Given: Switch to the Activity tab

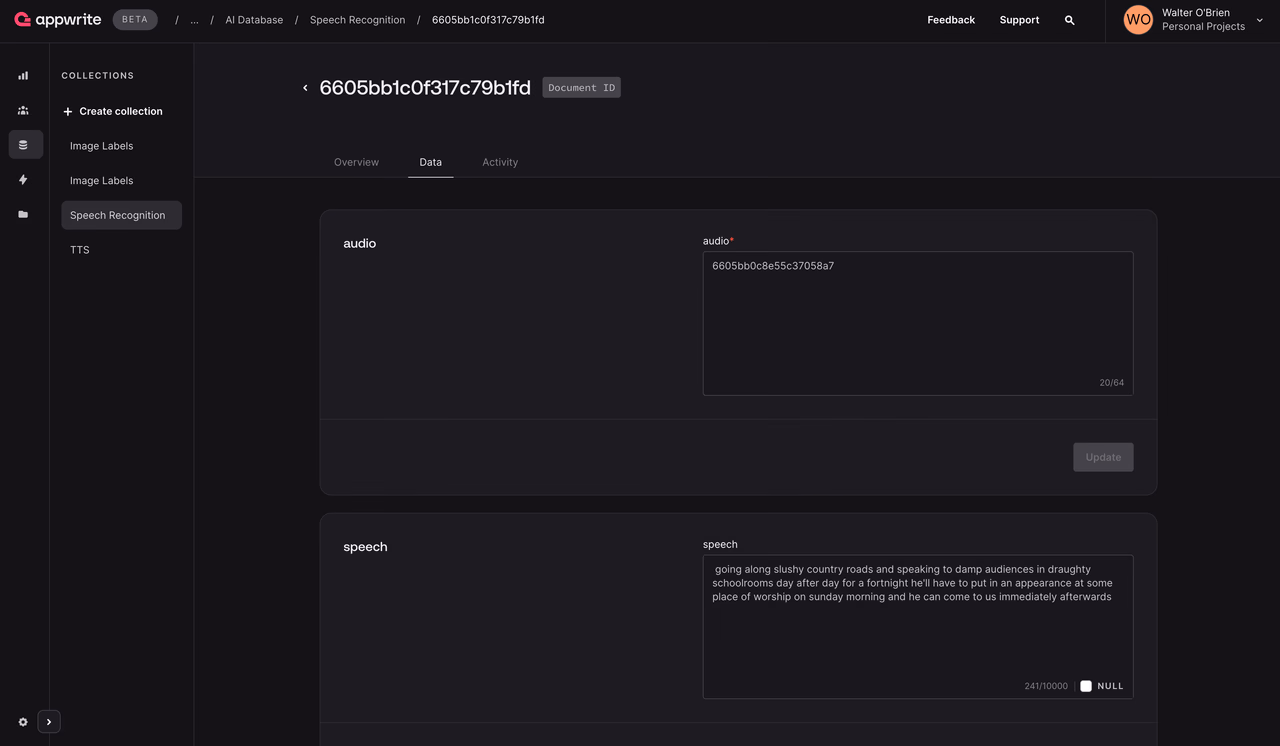Looking at the screenshot, I should [500, 162].
